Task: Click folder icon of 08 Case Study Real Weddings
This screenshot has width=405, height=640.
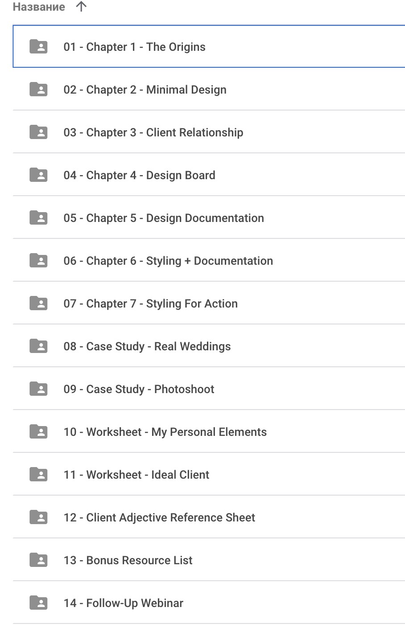Action: click(x=38, y=346)
